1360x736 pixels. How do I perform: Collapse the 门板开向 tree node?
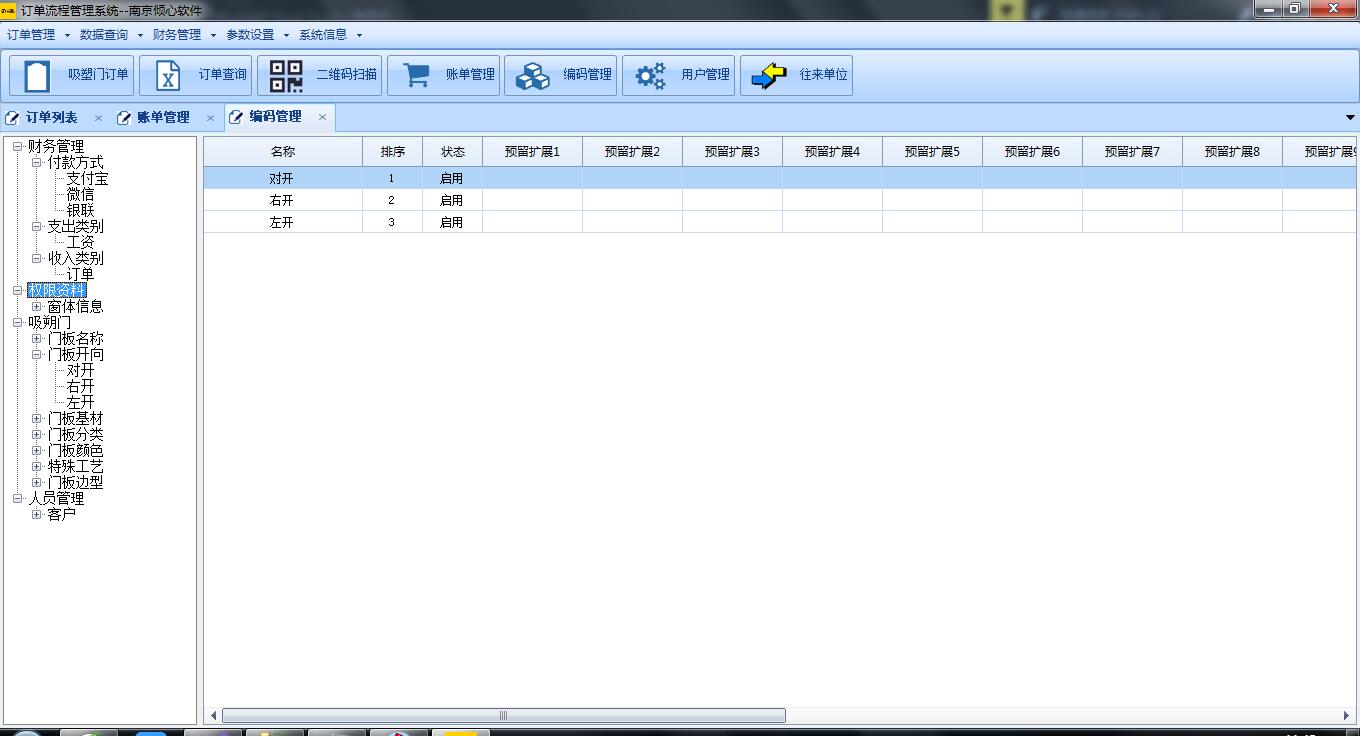pyautogui.click(x=37, y=355)
